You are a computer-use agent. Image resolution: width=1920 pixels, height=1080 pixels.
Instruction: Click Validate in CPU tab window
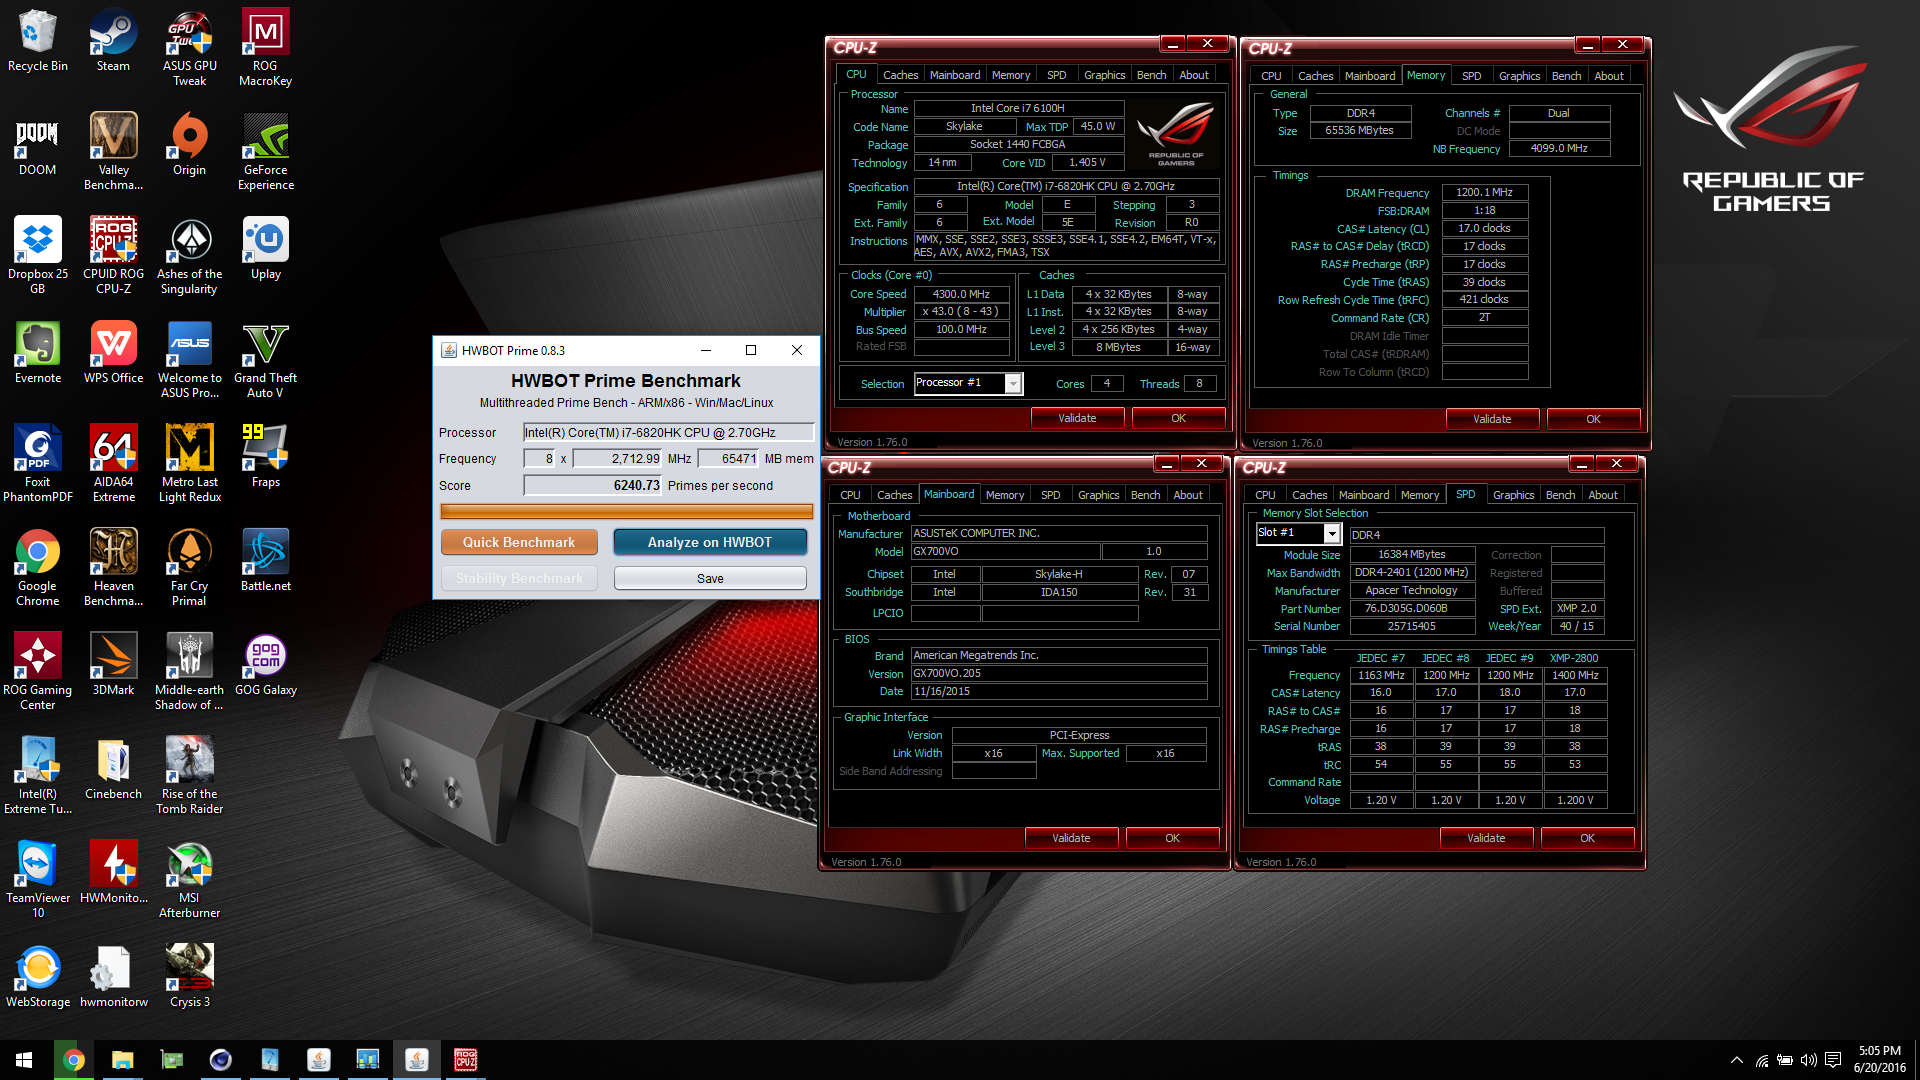coord(1077,418)
